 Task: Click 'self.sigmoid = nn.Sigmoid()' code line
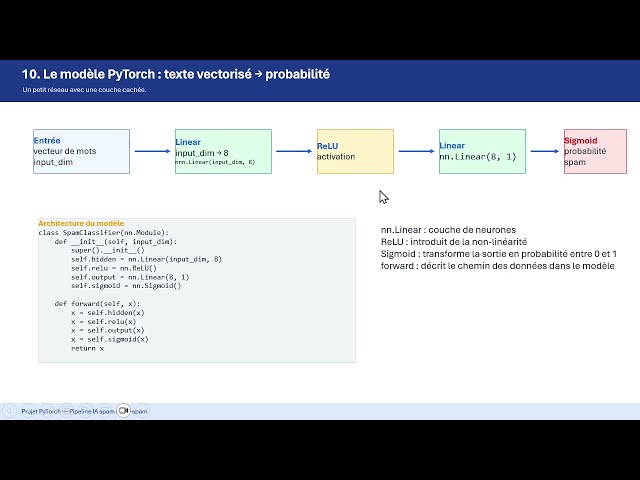click(126, 286)
